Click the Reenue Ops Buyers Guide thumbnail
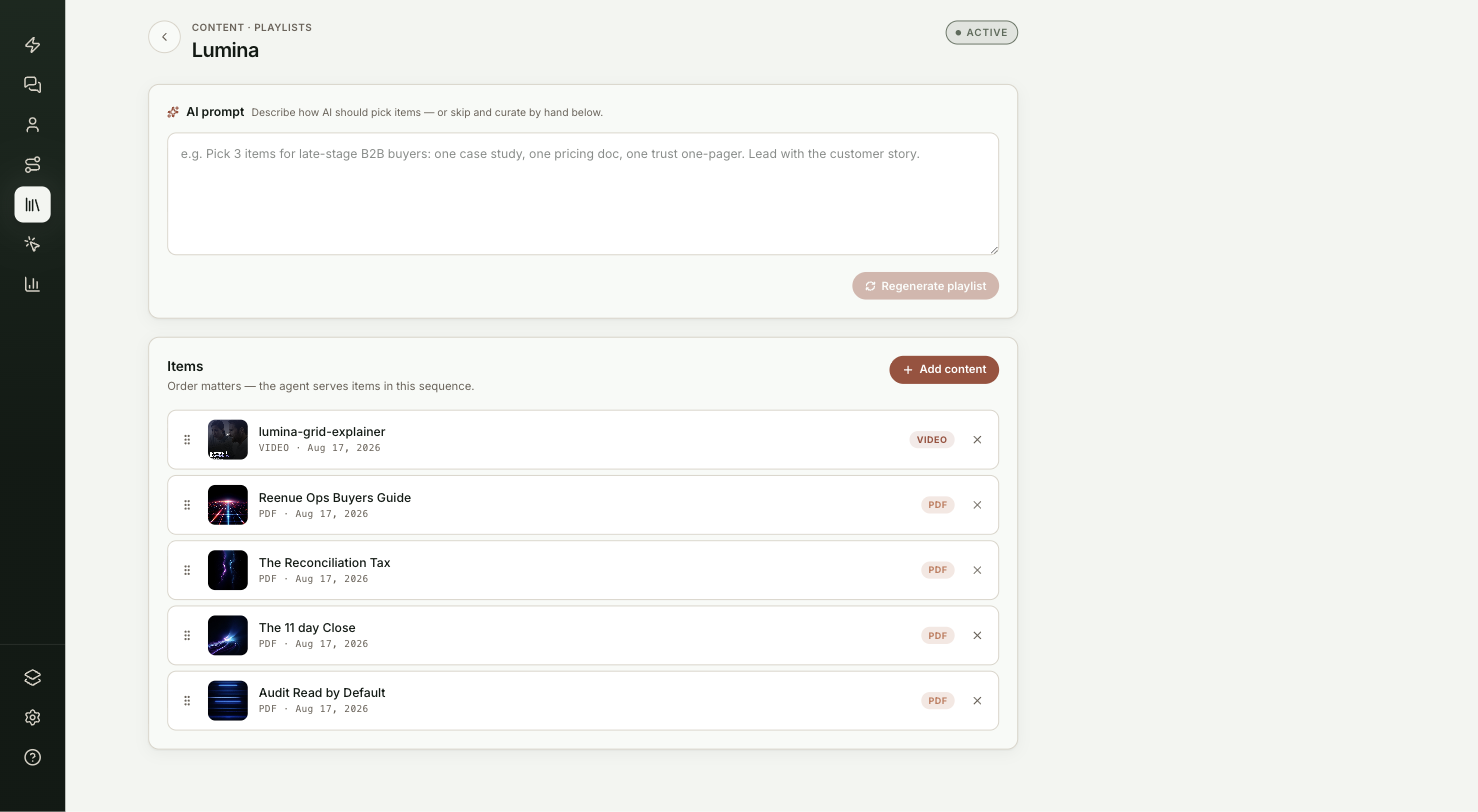 click(228, 505)
